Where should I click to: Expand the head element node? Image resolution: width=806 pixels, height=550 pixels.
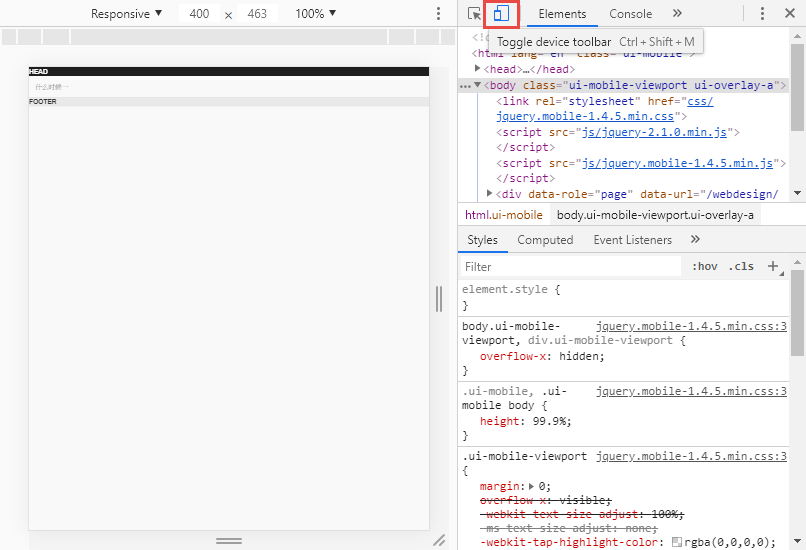478,69
